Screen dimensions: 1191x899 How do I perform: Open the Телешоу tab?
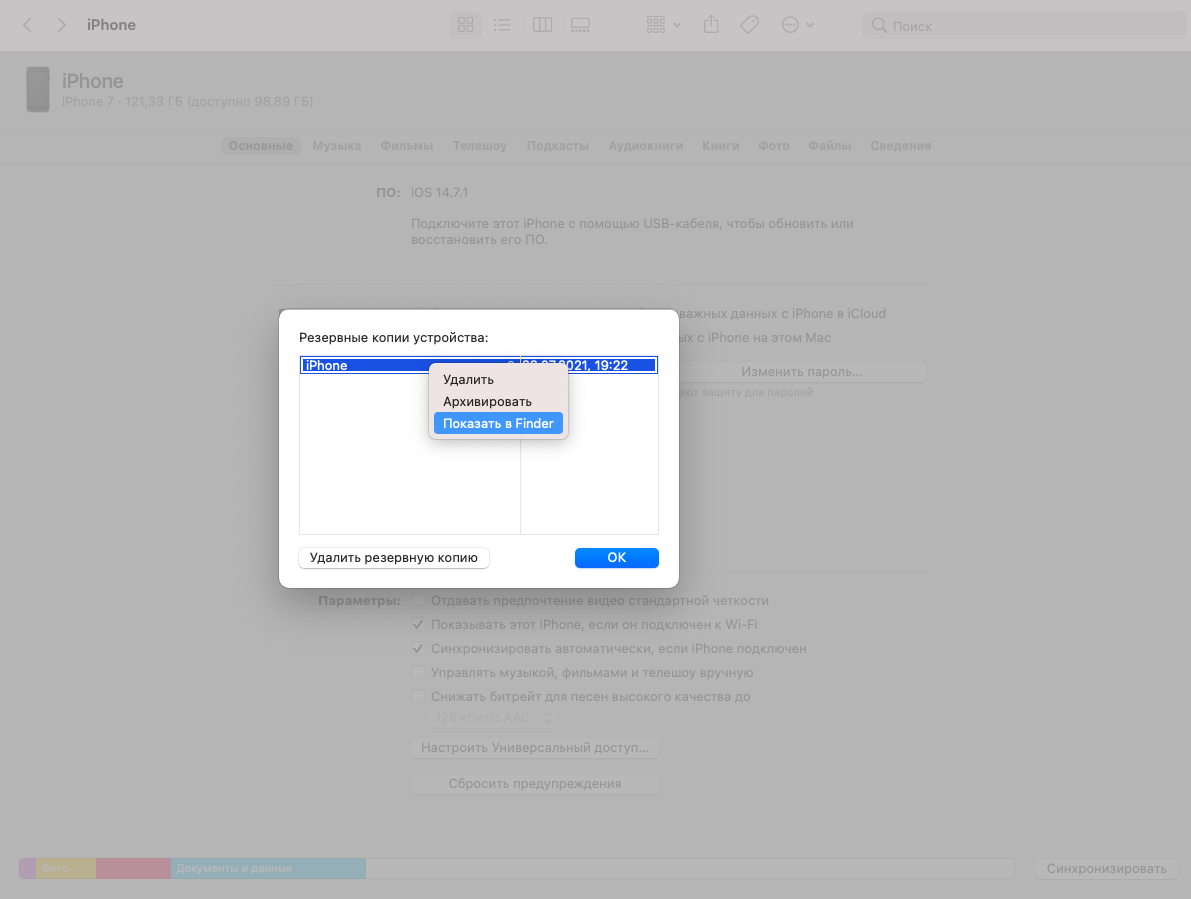click(x=479, y=146)
